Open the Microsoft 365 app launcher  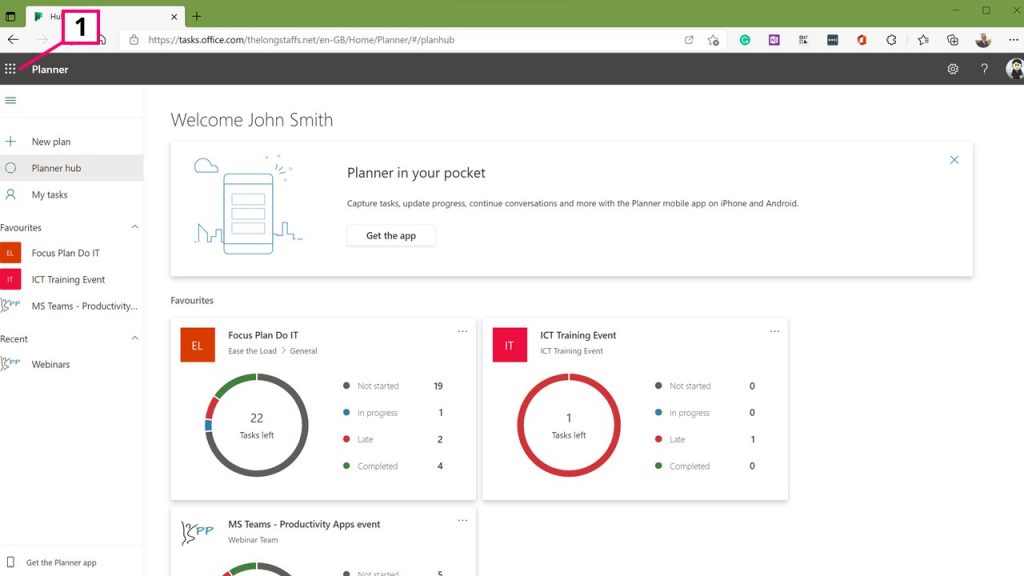[10, 68]
